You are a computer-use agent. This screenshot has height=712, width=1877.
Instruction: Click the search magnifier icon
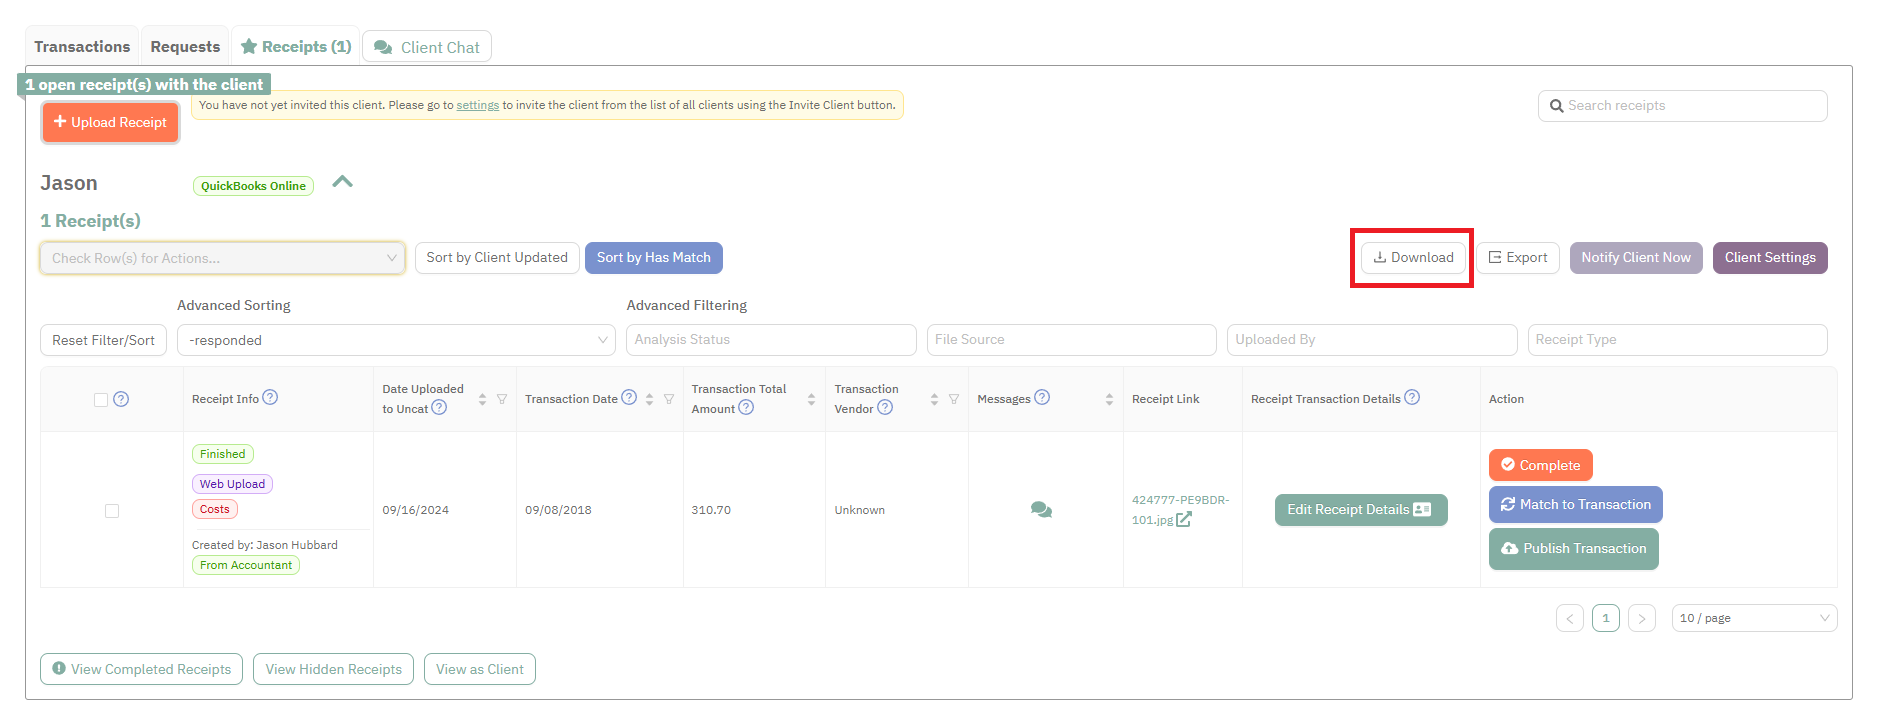(1556, 106)
